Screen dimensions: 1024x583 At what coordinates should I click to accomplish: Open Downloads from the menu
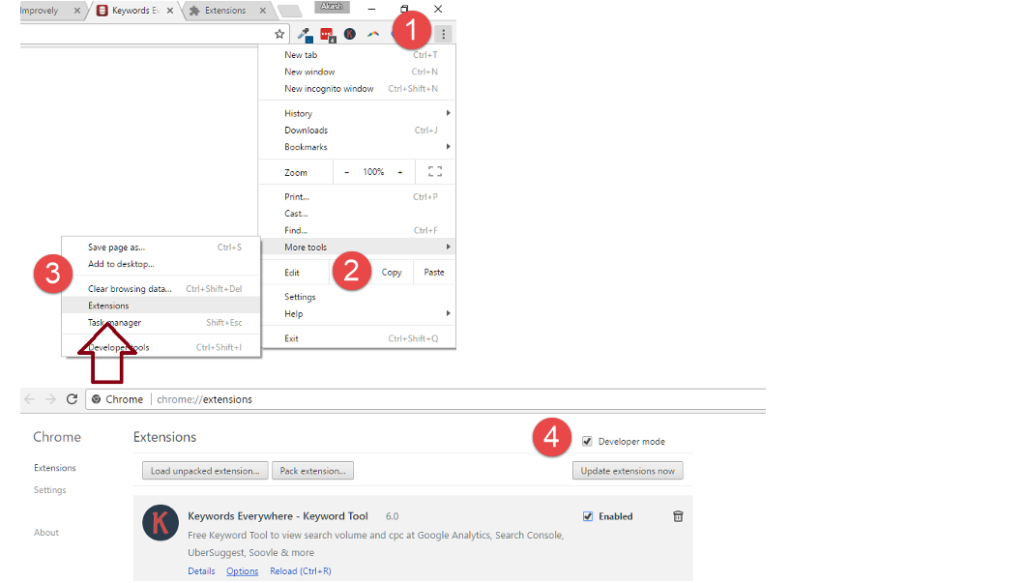[x=357, y=131]
